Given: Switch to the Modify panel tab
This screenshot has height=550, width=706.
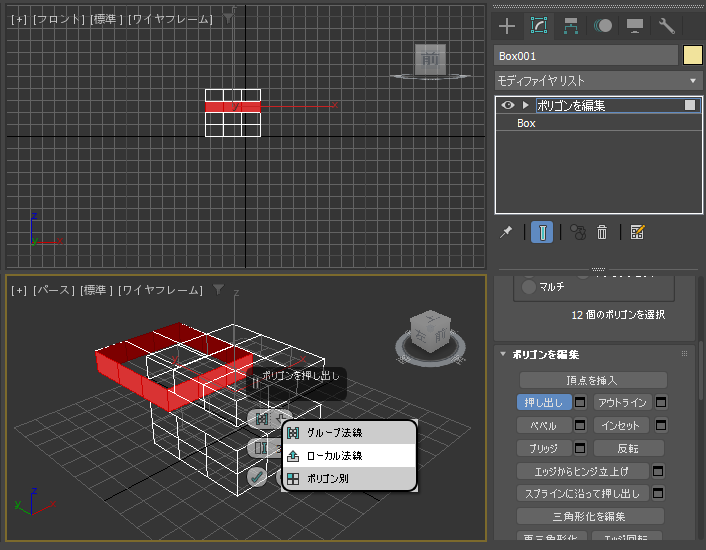Looking at the screenshot, I should pyautogui.click(x=539, y=26).
